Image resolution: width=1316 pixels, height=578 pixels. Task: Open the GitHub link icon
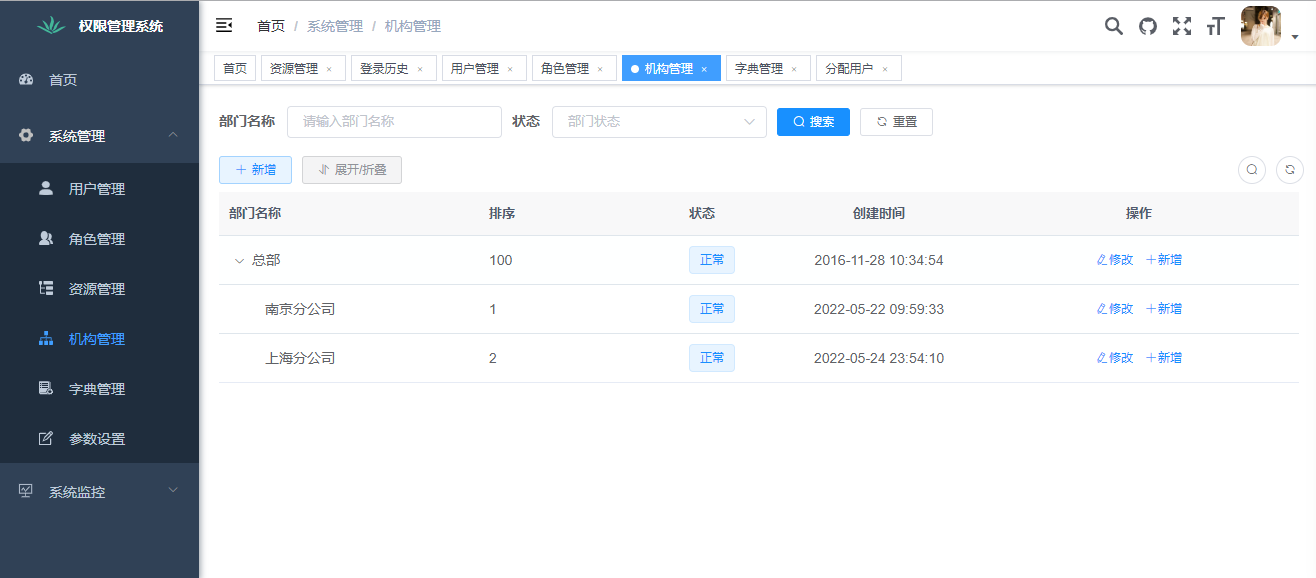click(1148, 26)
